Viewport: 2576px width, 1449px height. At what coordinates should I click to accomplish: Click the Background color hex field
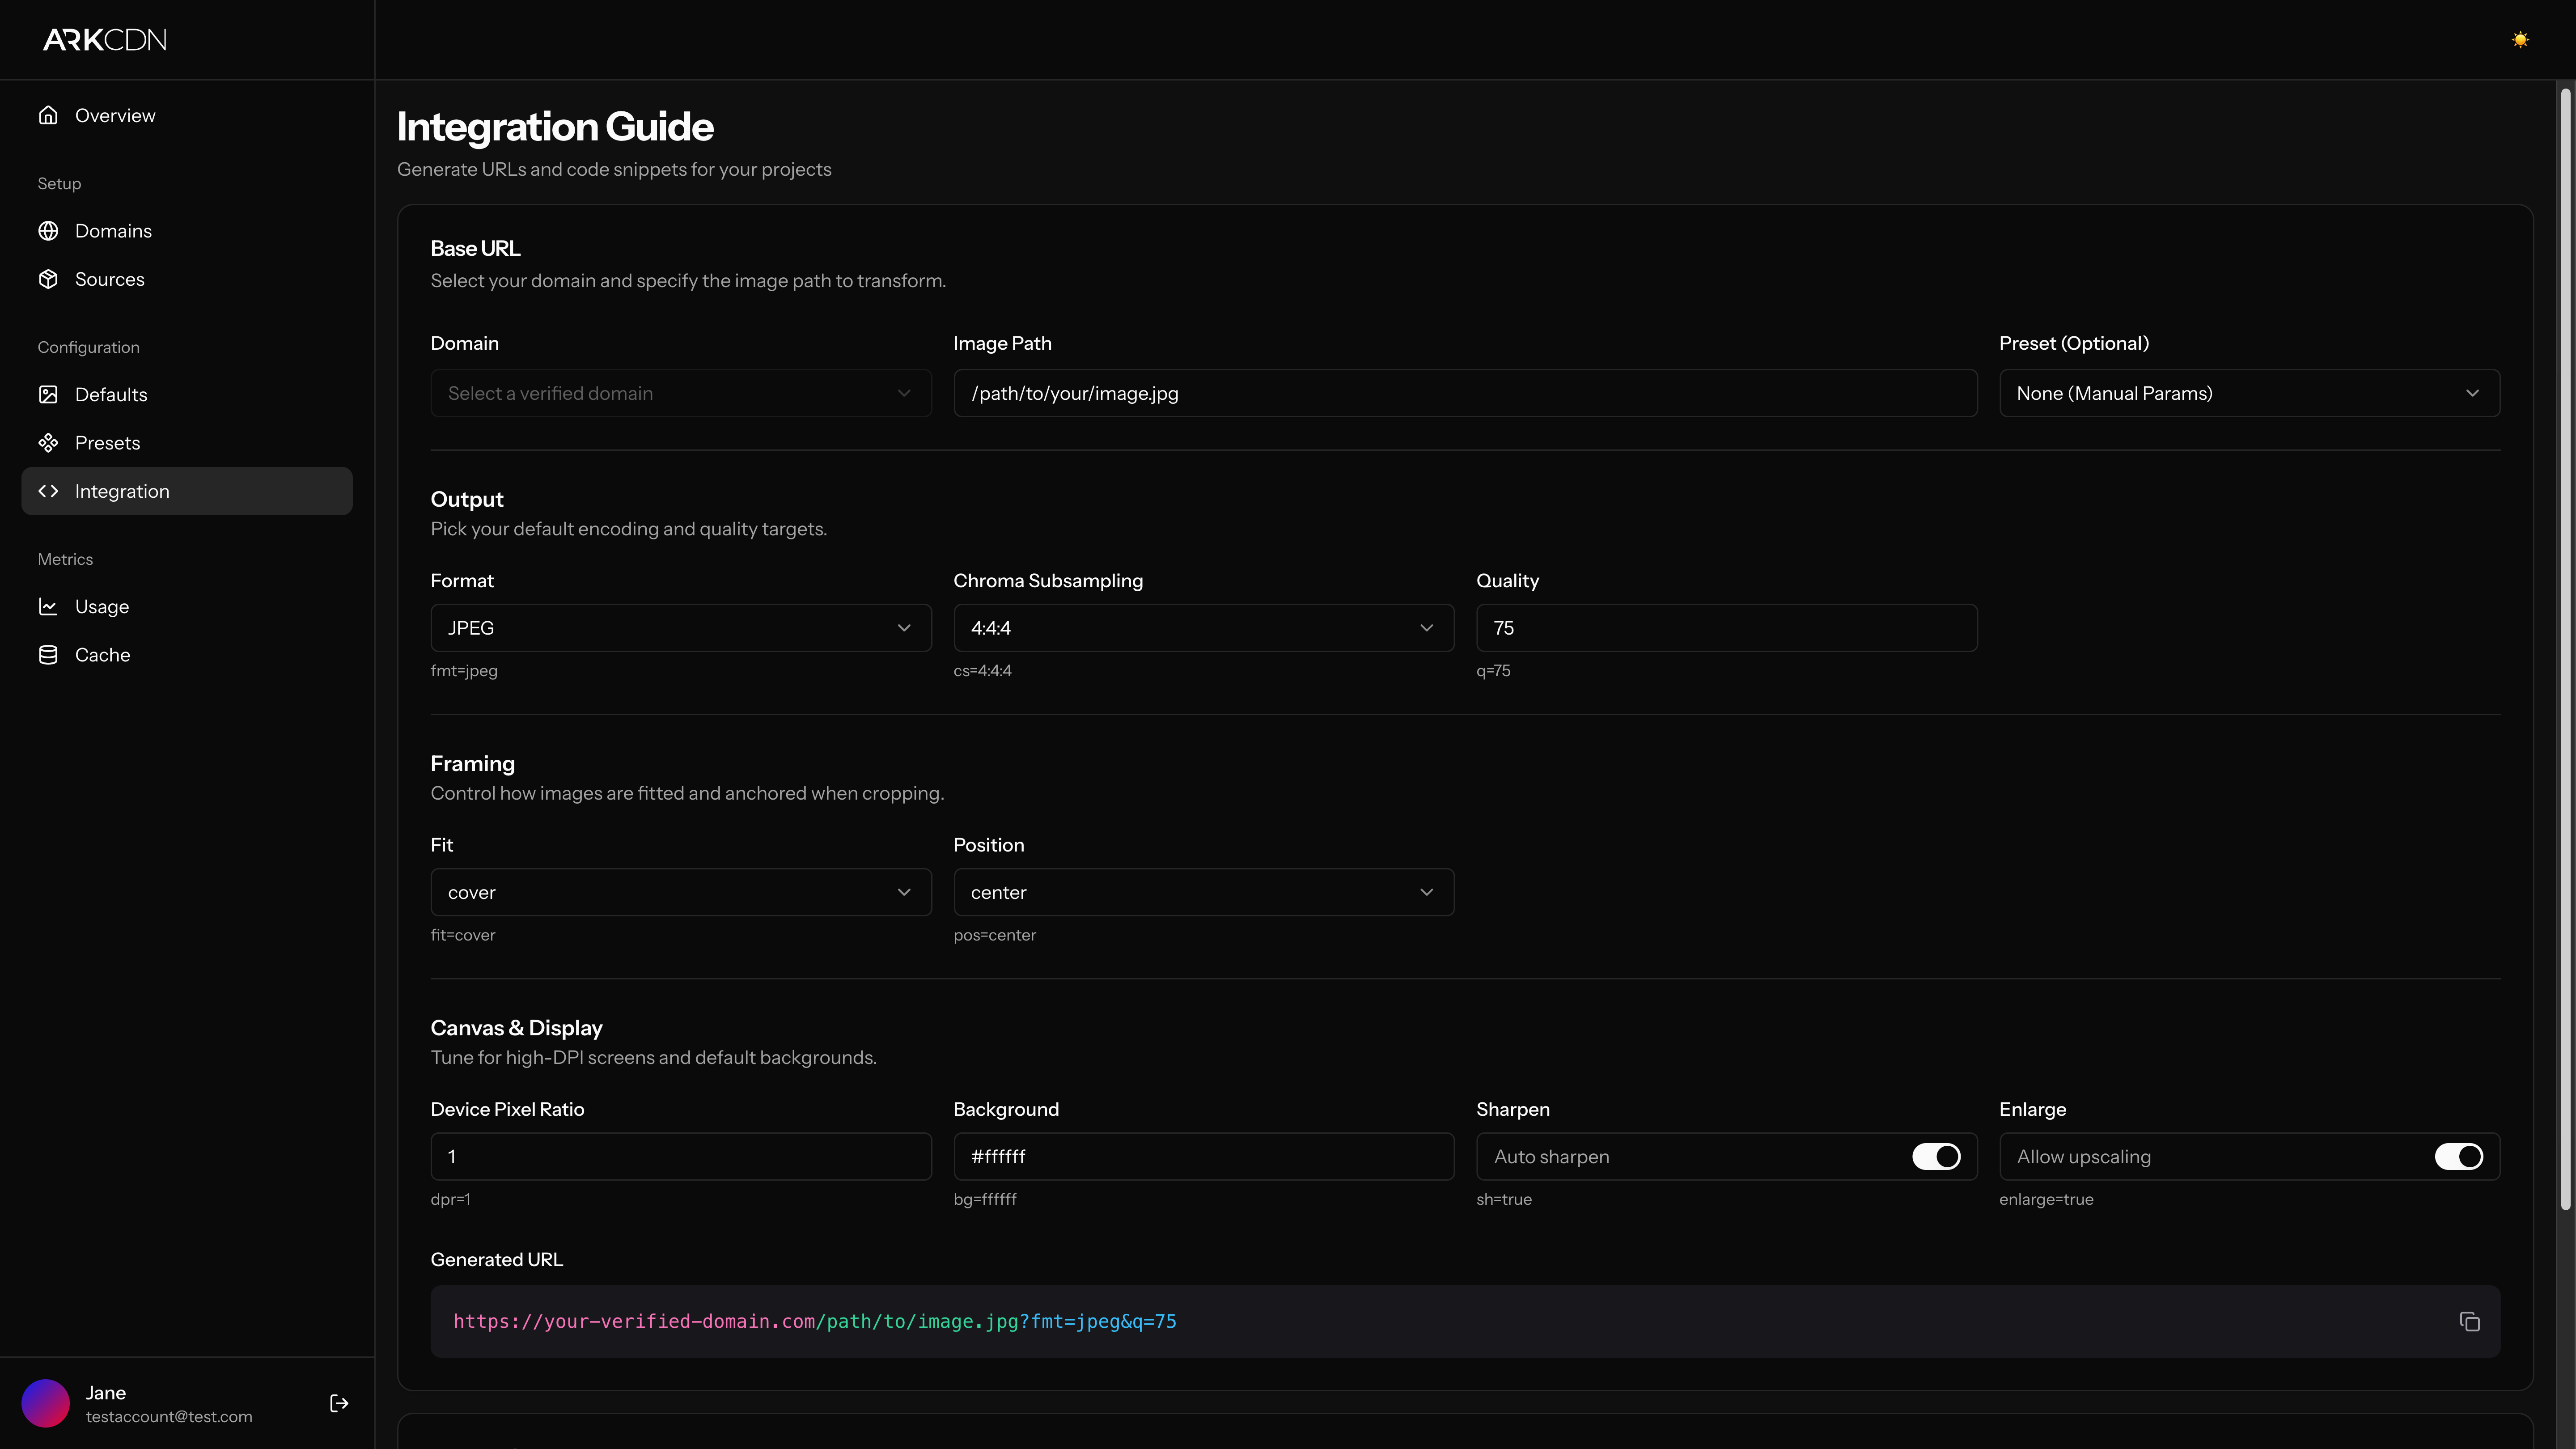(x=1203, y=1156)
